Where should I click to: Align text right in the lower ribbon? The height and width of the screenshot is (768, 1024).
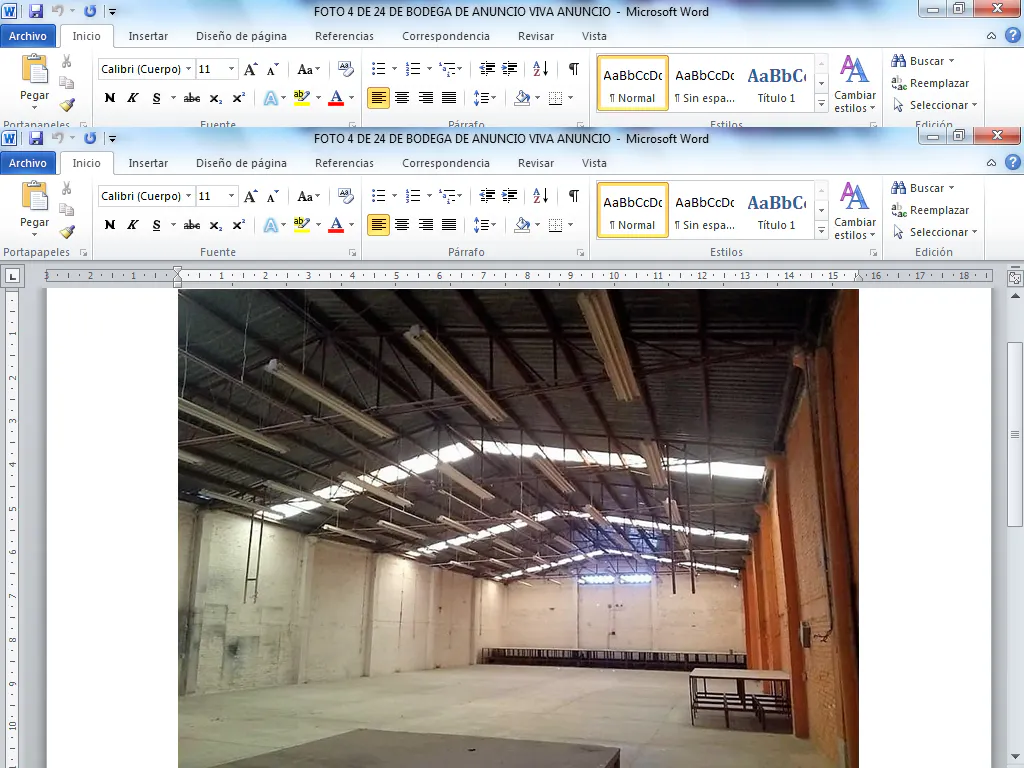425,225
